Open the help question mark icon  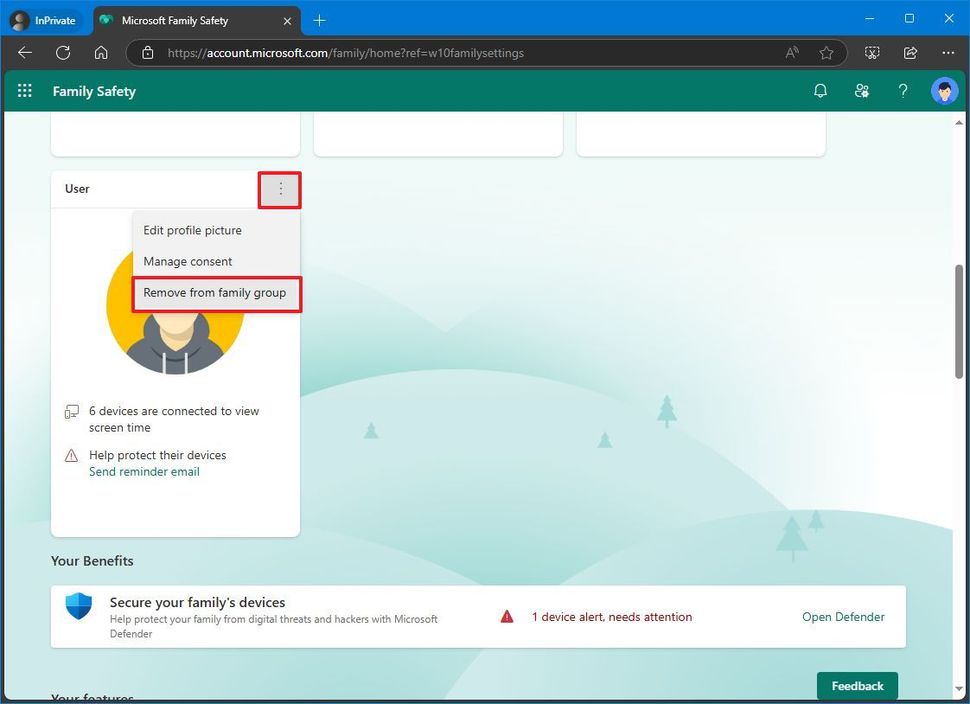pyautogui.click(x=903, y=91)
